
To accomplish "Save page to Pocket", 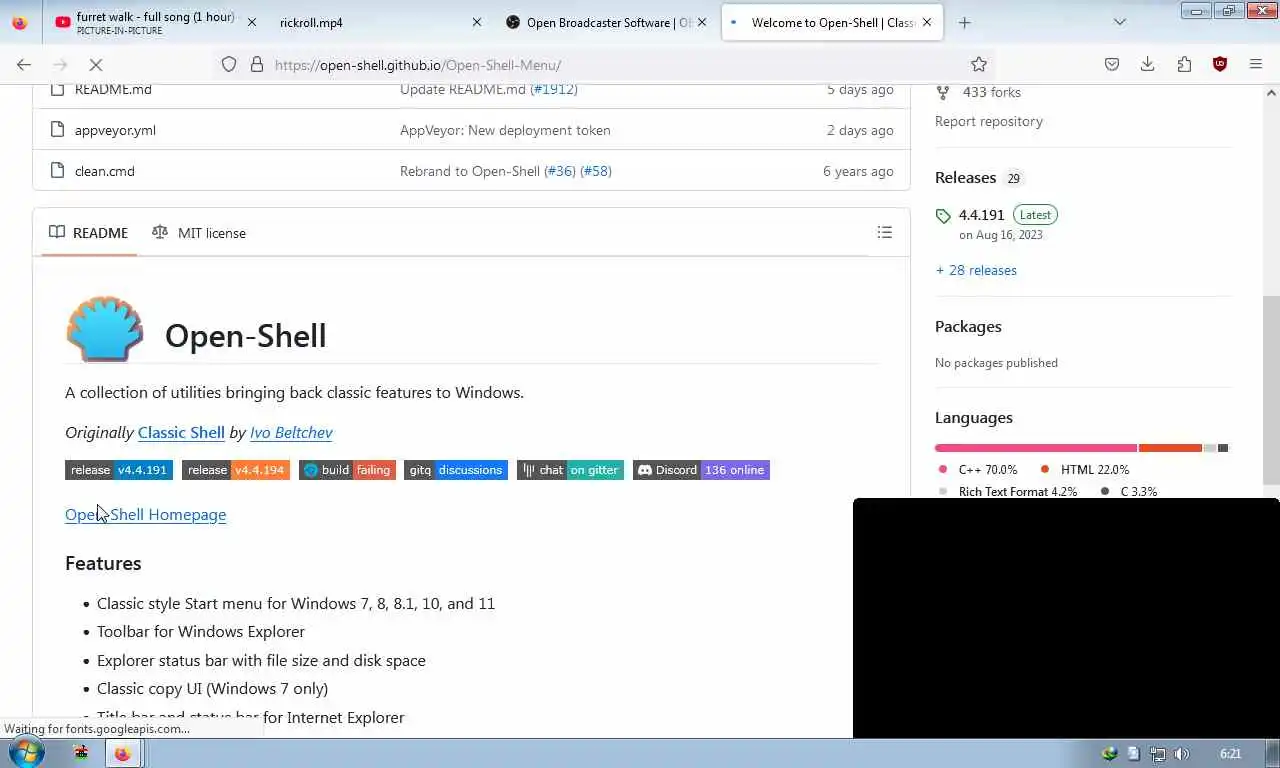I will pos(1112,64).
